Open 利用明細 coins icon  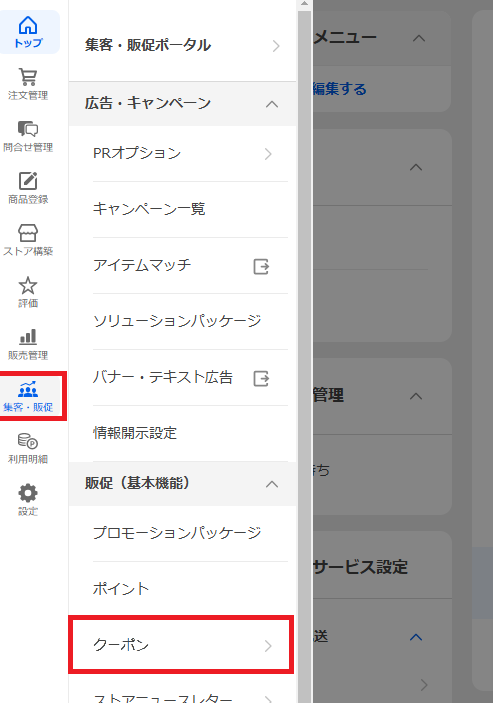tap(28, 441)
